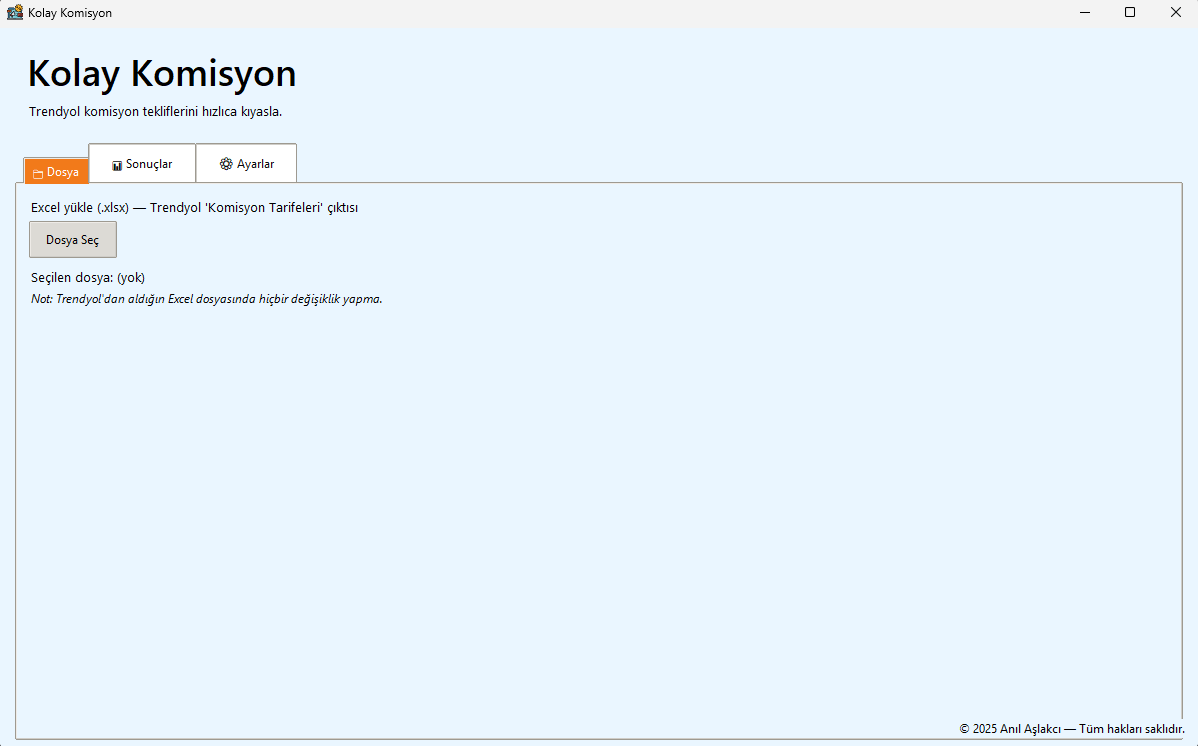Click the 'Seçilen dosya: (yok)' label
Viewport: 1198px width, 746px height.
click(88, 277)
